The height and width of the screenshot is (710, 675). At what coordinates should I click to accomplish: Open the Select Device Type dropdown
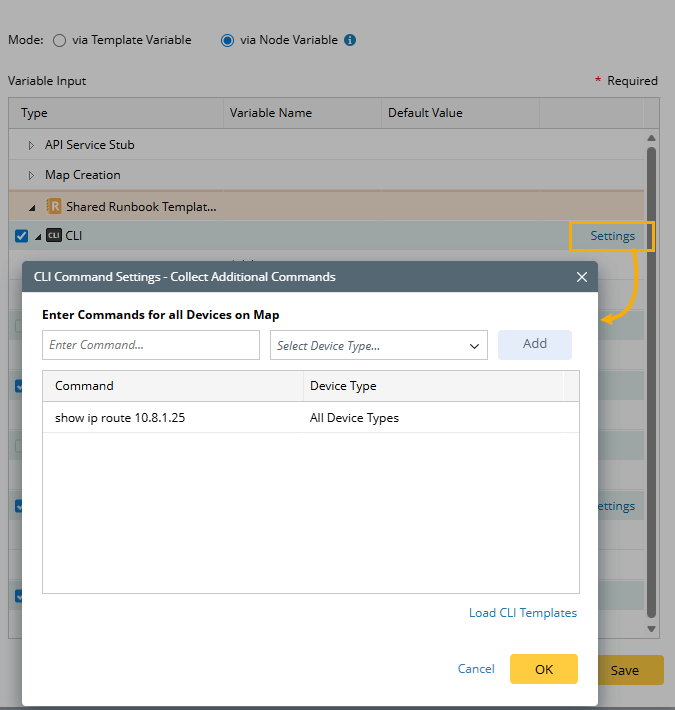pyautogui.click(x=378, y=345)
